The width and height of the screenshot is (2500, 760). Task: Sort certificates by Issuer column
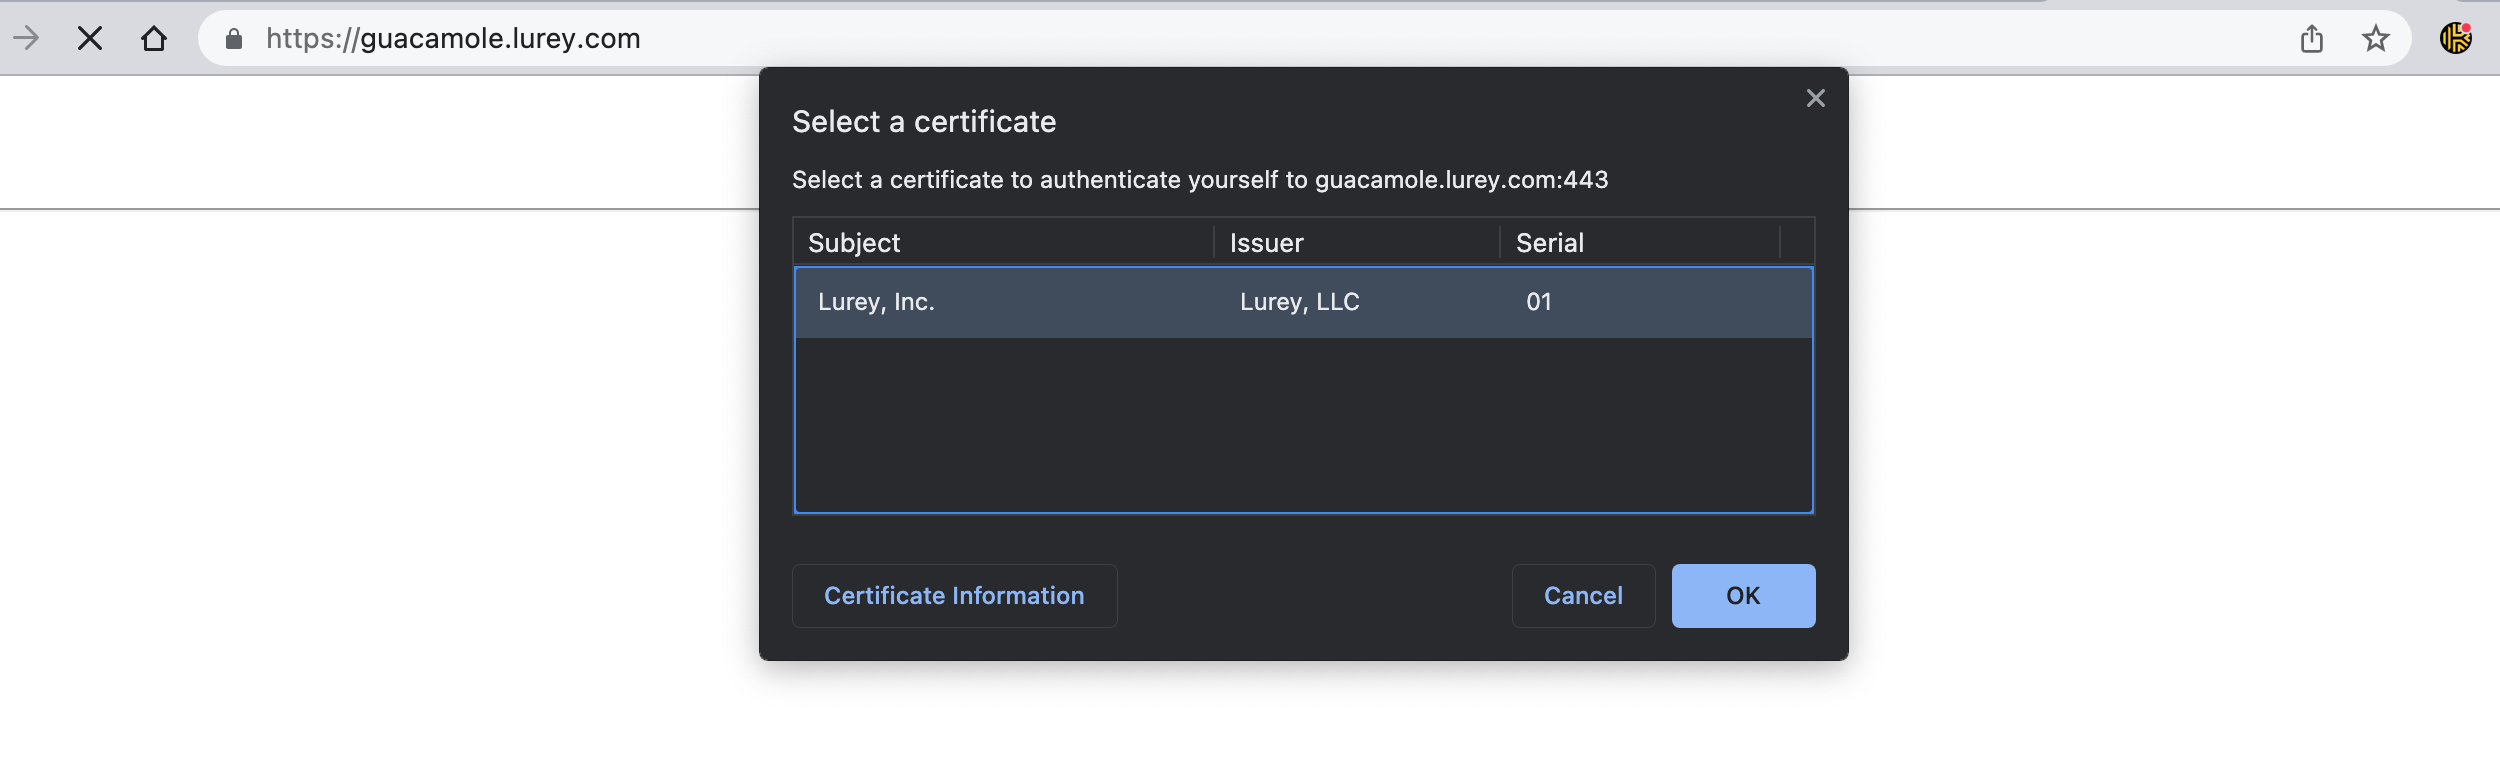1266,243
